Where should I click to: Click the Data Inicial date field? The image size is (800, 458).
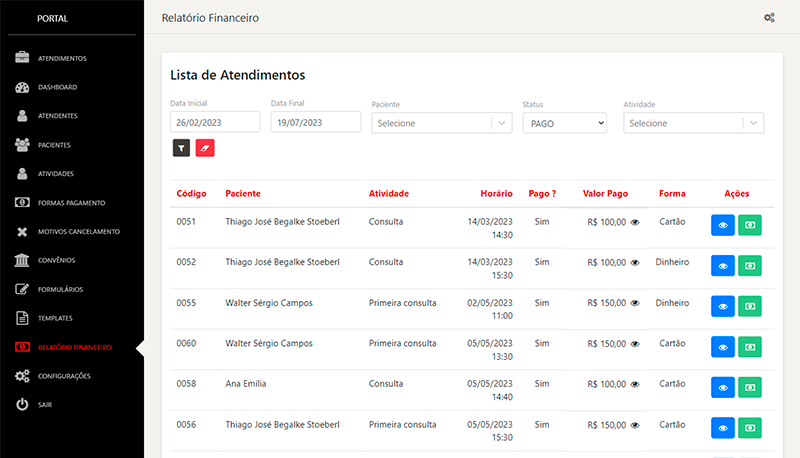click(x=215, y=122)
